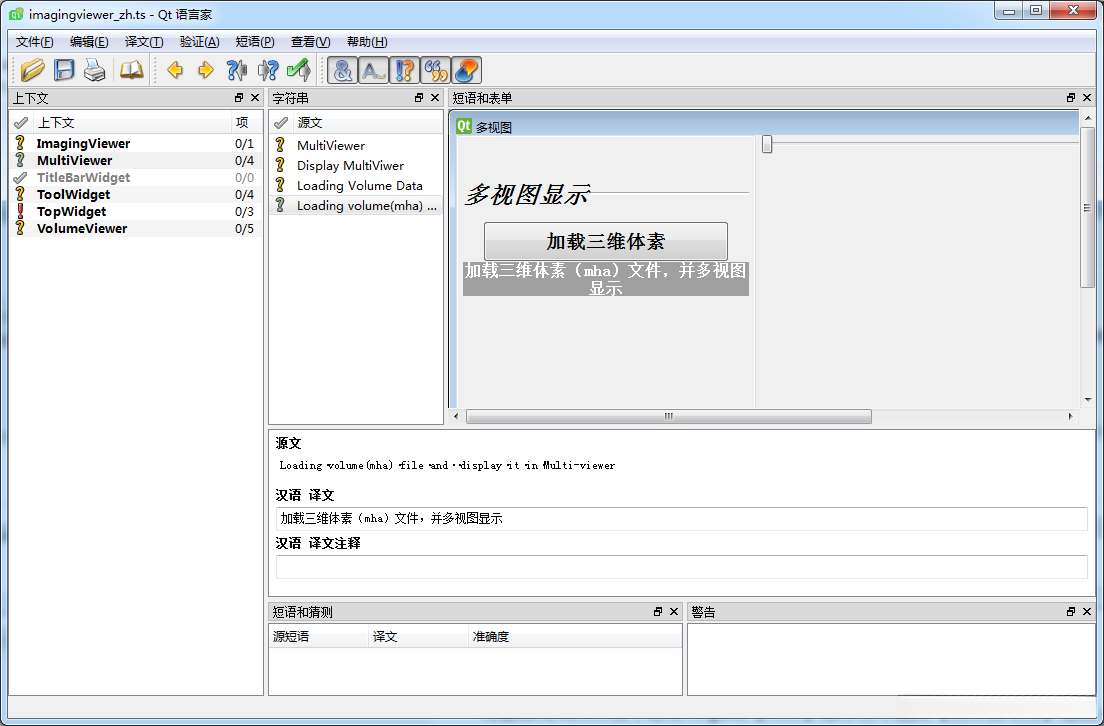Screen dimensions: 1104x726
Task: Click the 汉语 译文 translation input field
Action: coord(682,518)
